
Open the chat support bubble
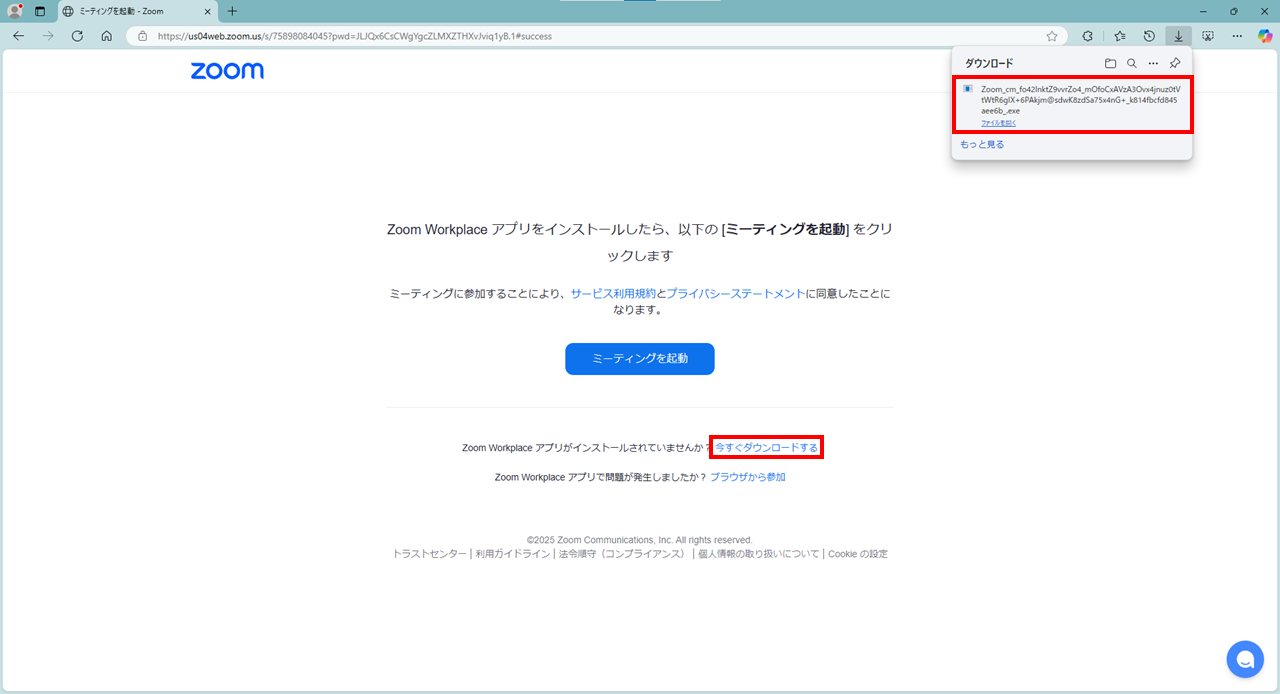tap(1245, 659)
